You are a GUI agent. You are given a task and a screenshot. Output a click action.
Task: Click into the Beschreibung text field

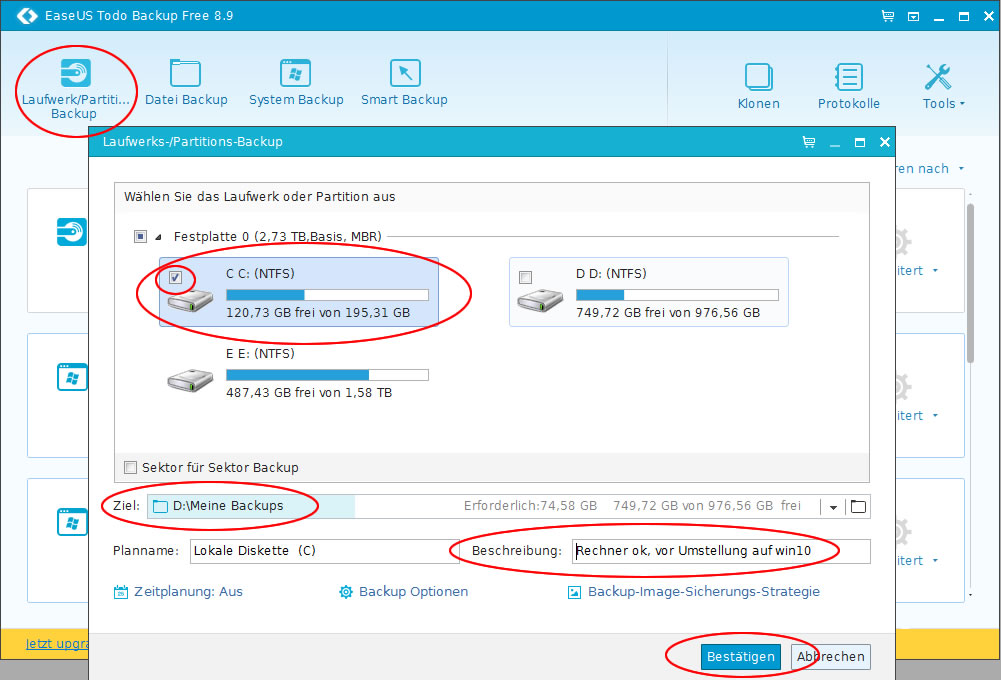(x=720, y=551)
